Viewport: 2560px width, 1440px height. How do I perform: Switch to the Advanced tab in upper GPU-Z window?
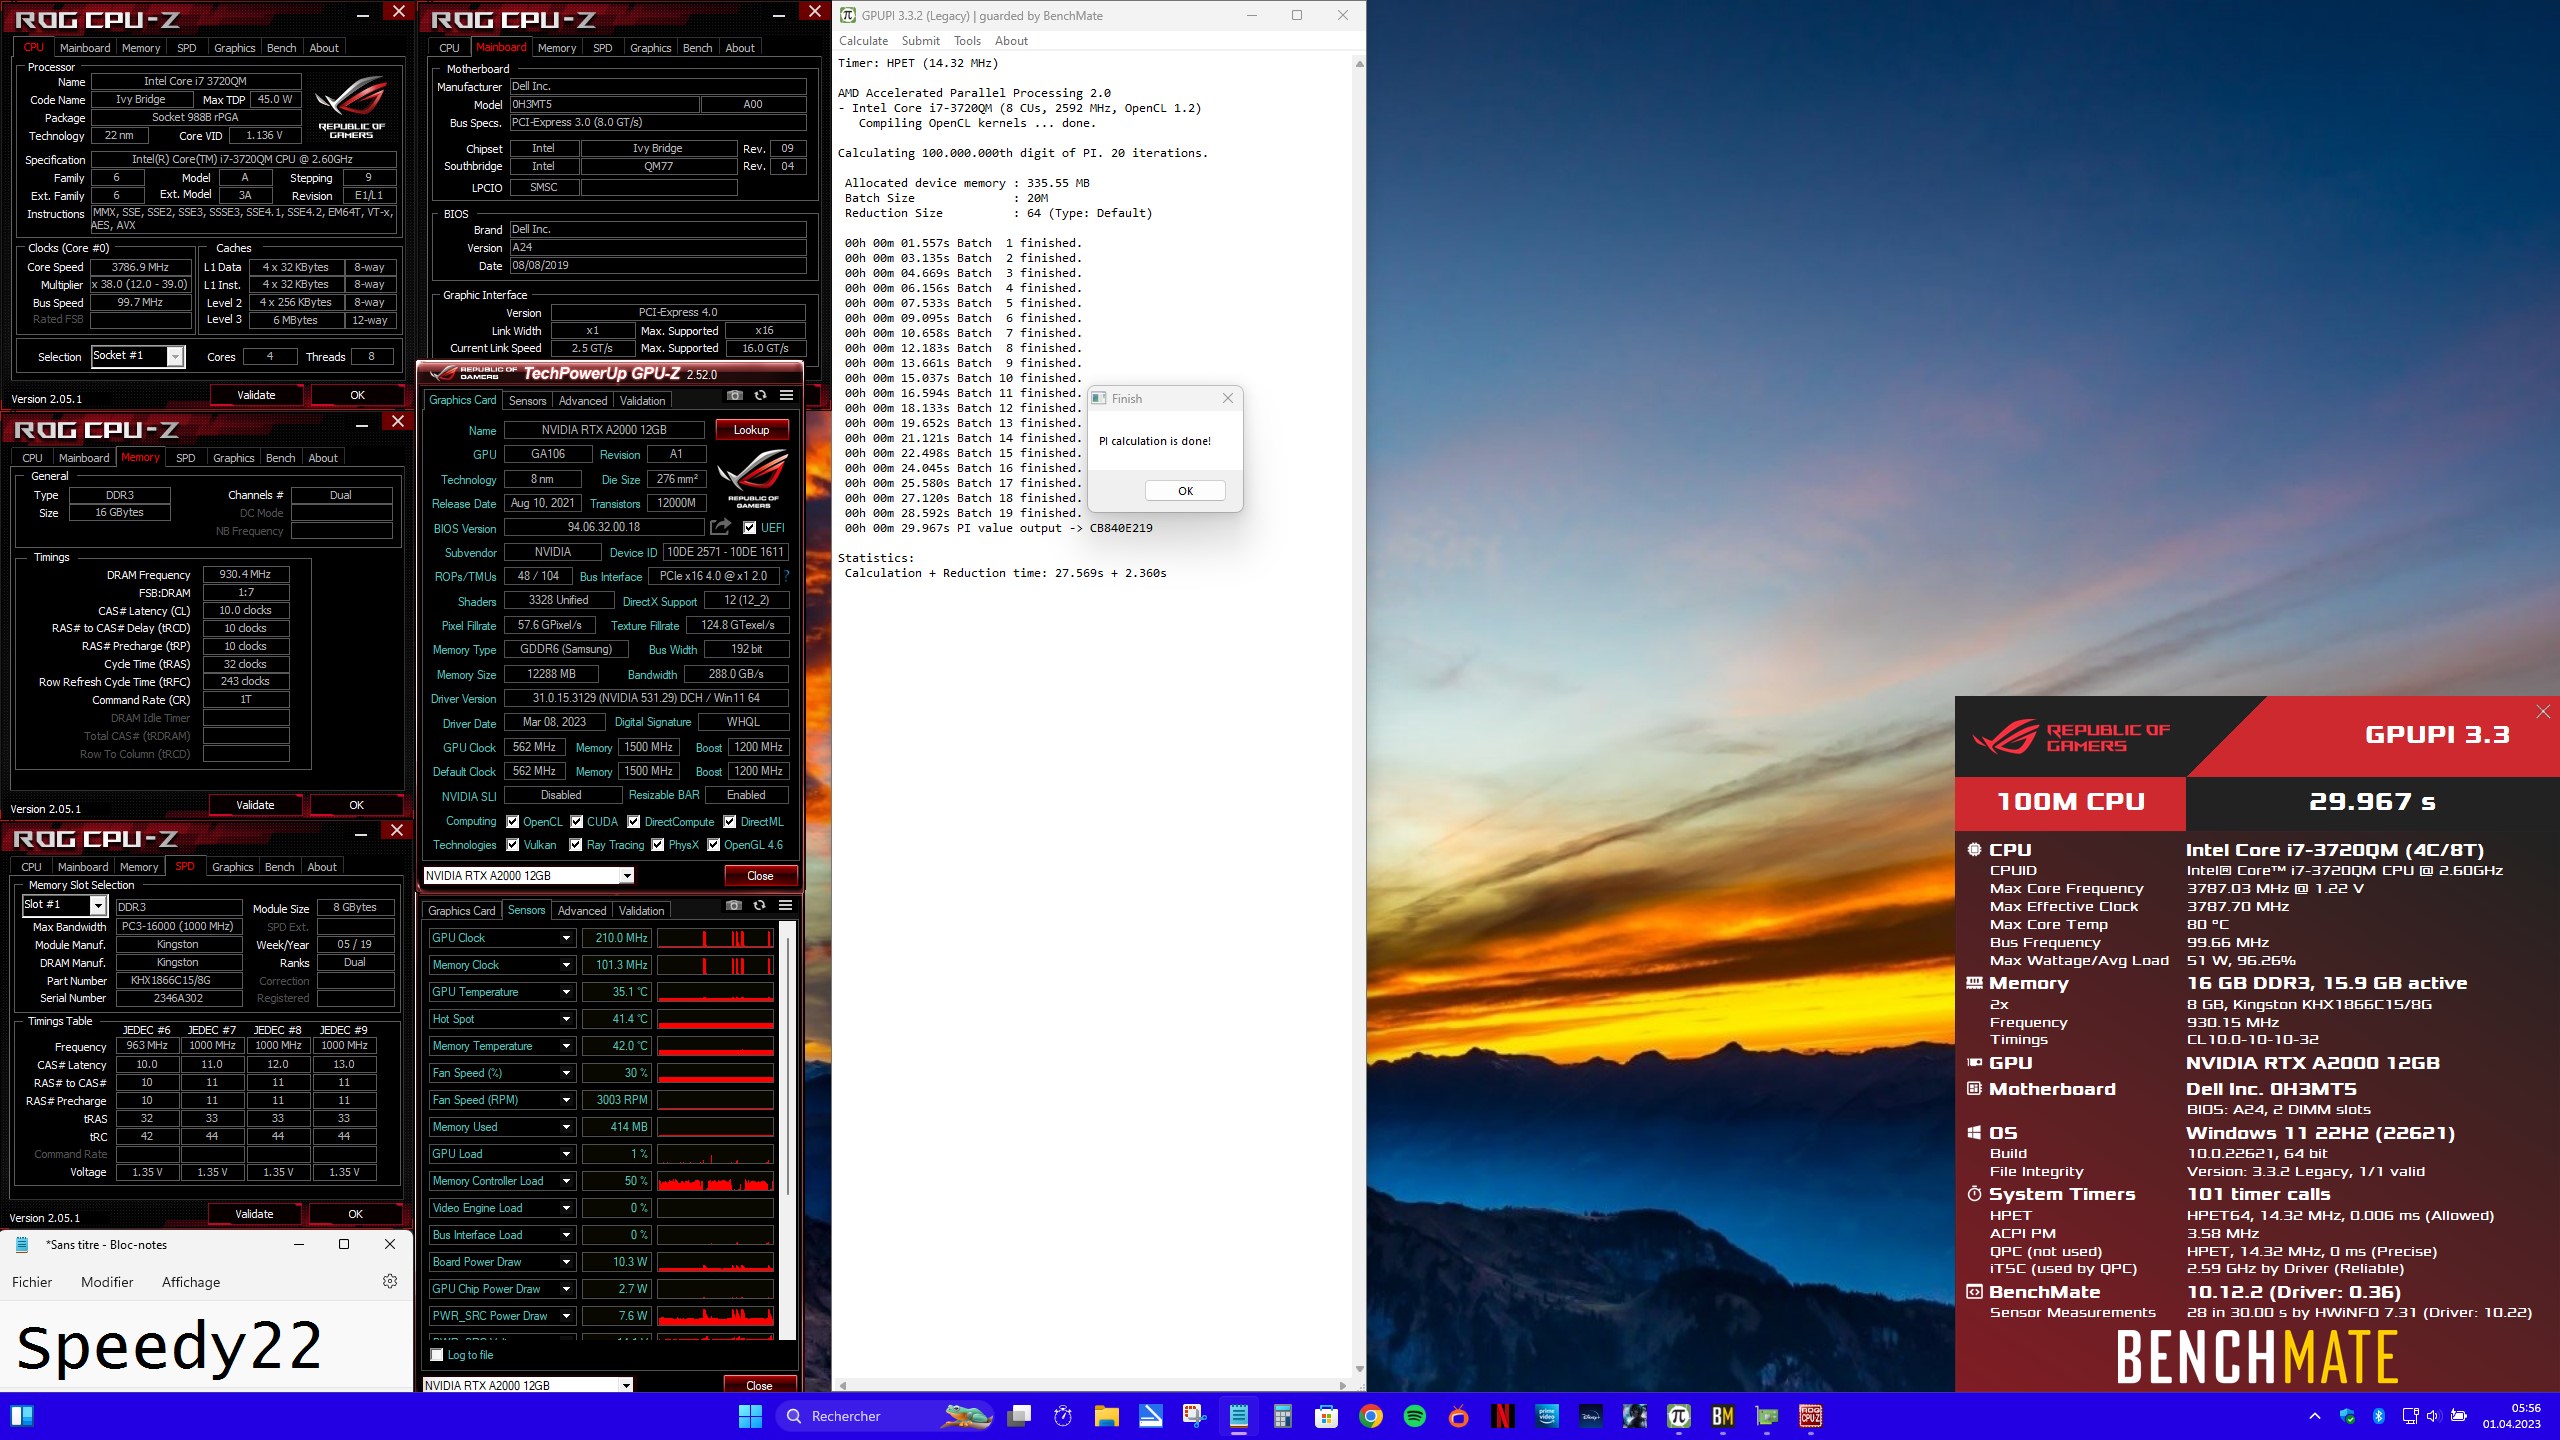click(x=583, y=401)
